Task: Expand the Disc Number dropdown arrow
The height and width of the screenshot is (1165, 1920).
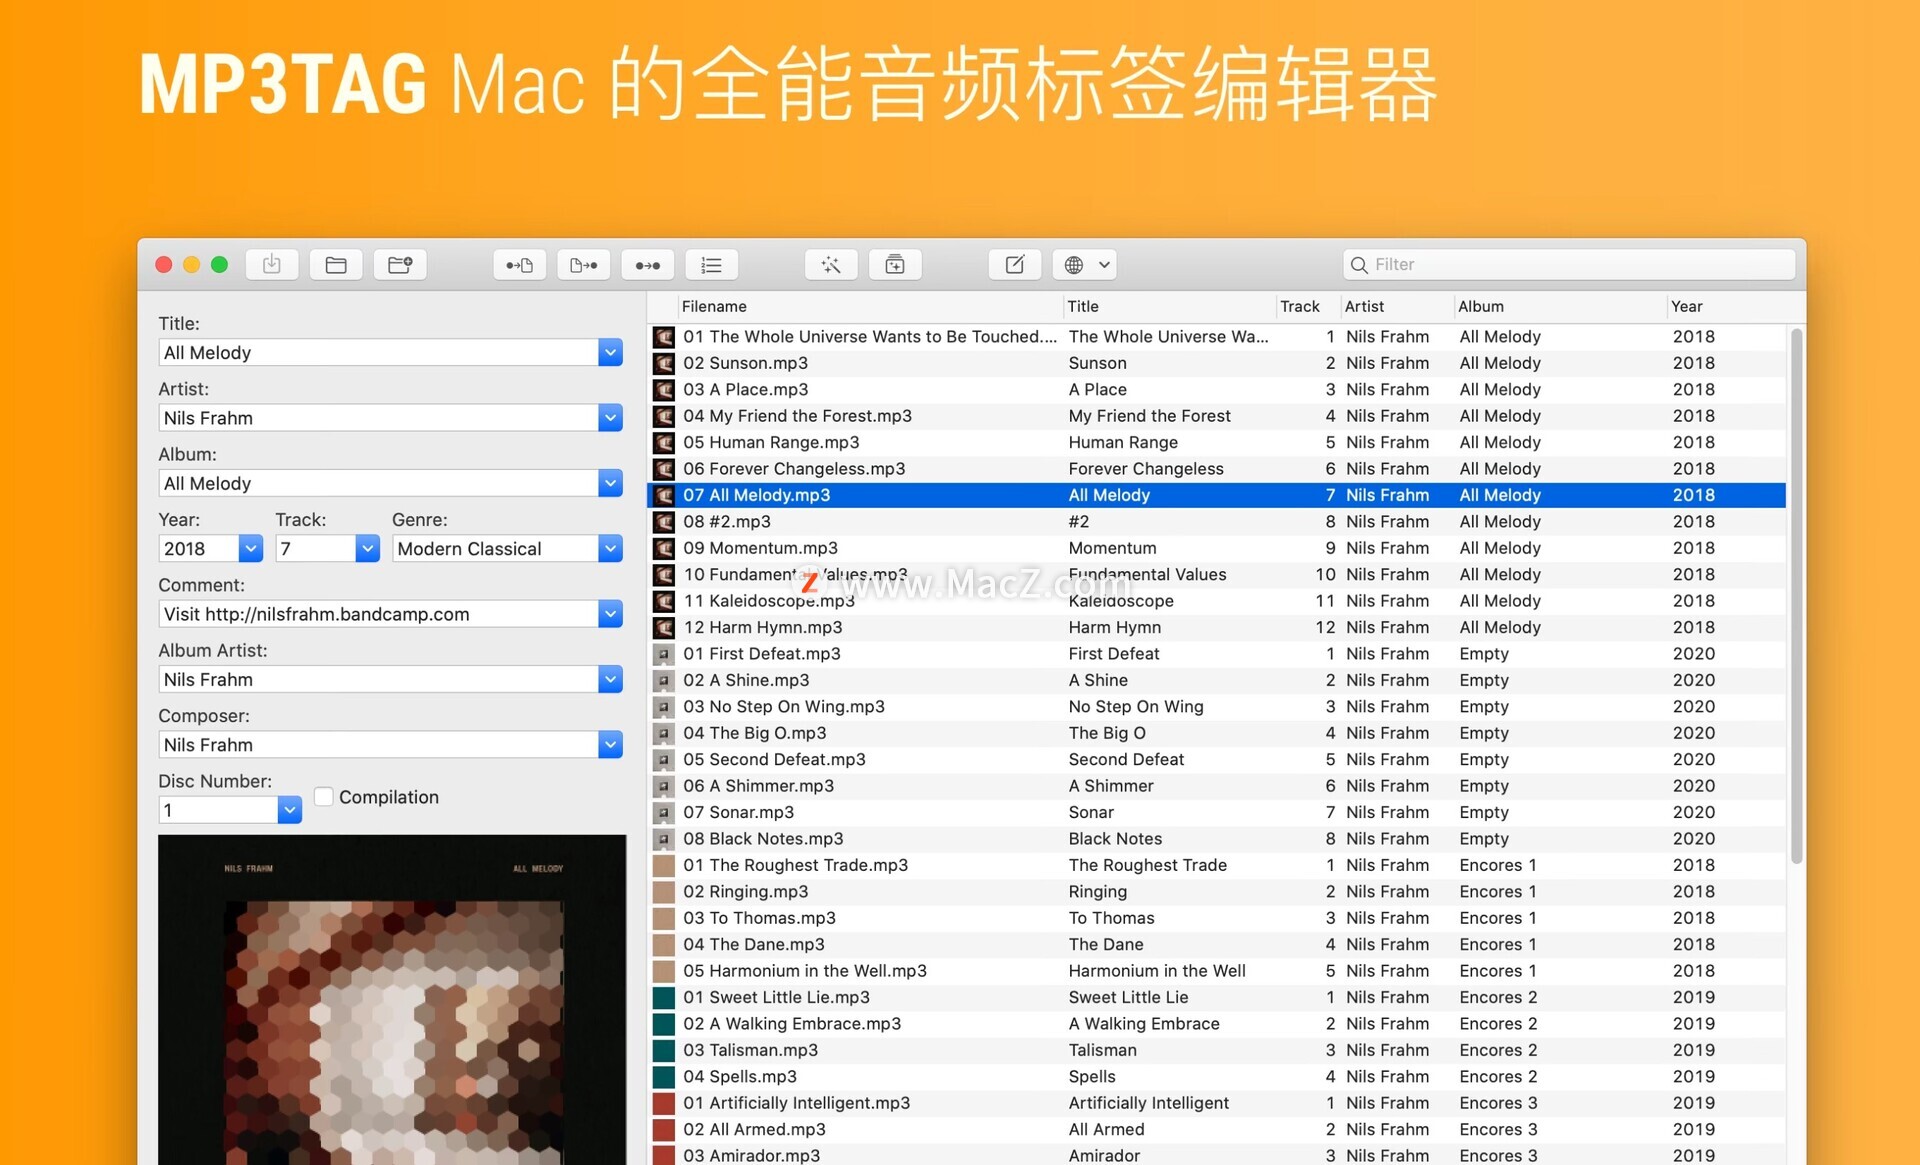Action: [x=289, y=810]
